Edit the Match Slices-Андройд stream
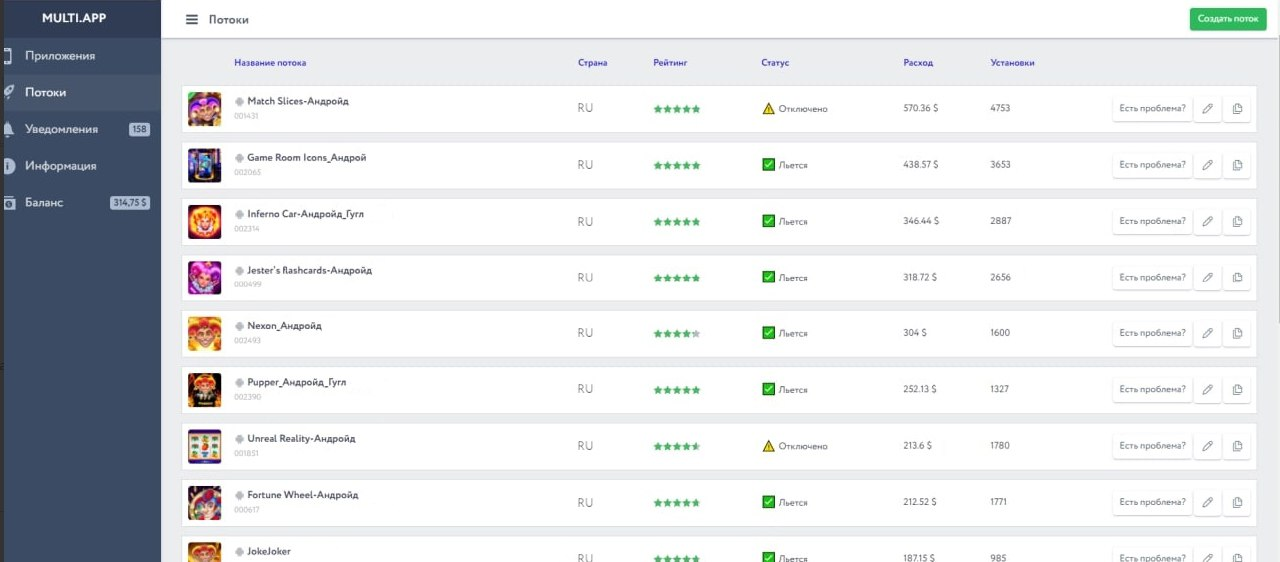The width and height of the screenshot is (1280, 562). [x=1207, y=109]
